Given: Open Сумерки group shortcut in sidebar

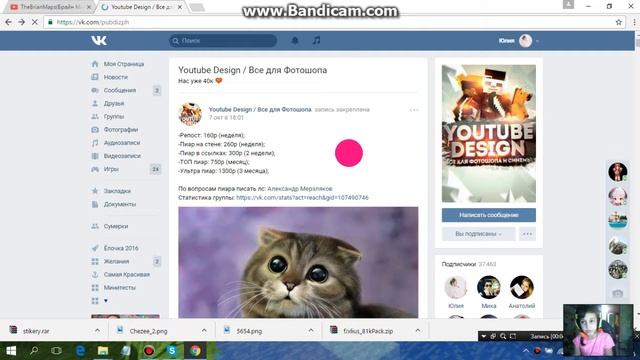Looking at the screenshot, I should [116, 226].
